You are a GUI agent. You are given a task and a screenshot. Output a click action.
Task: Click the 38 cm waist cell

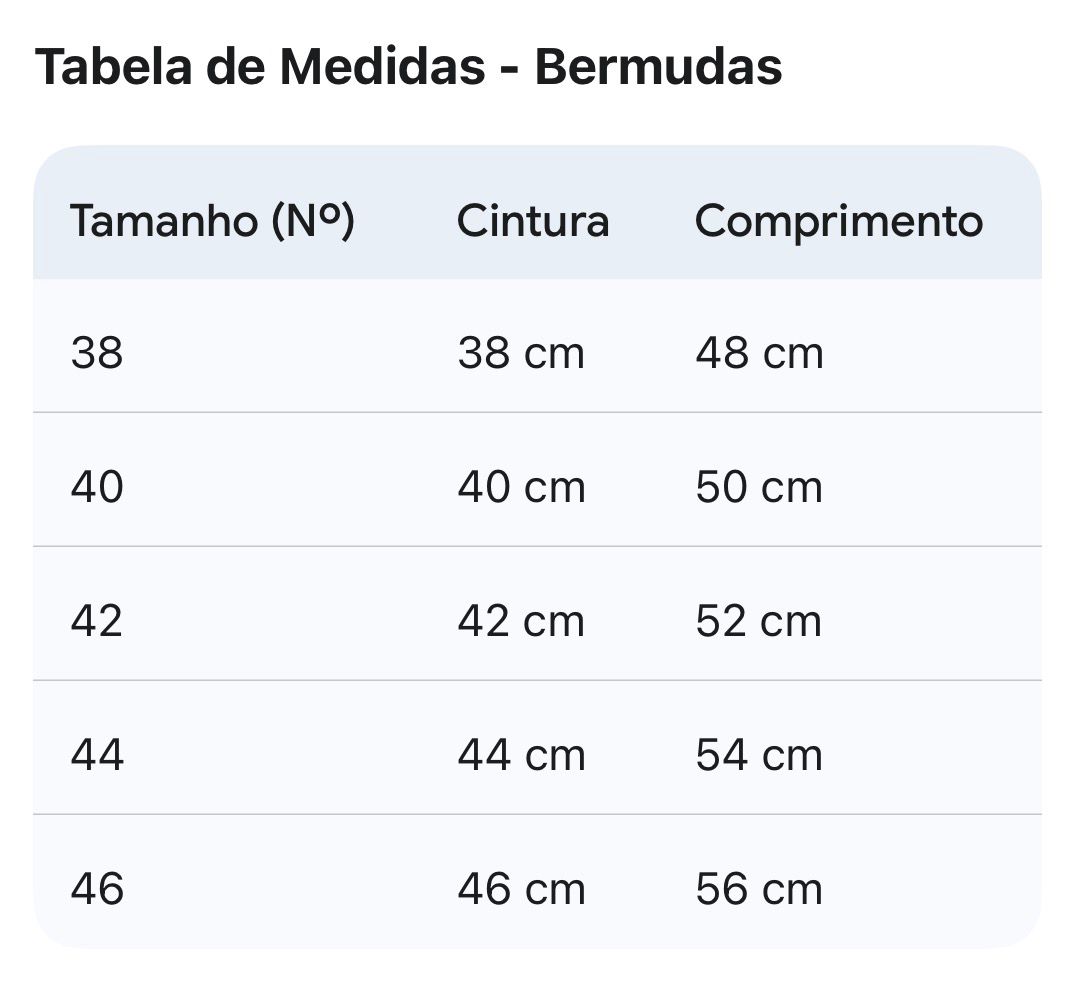point(521,354)
